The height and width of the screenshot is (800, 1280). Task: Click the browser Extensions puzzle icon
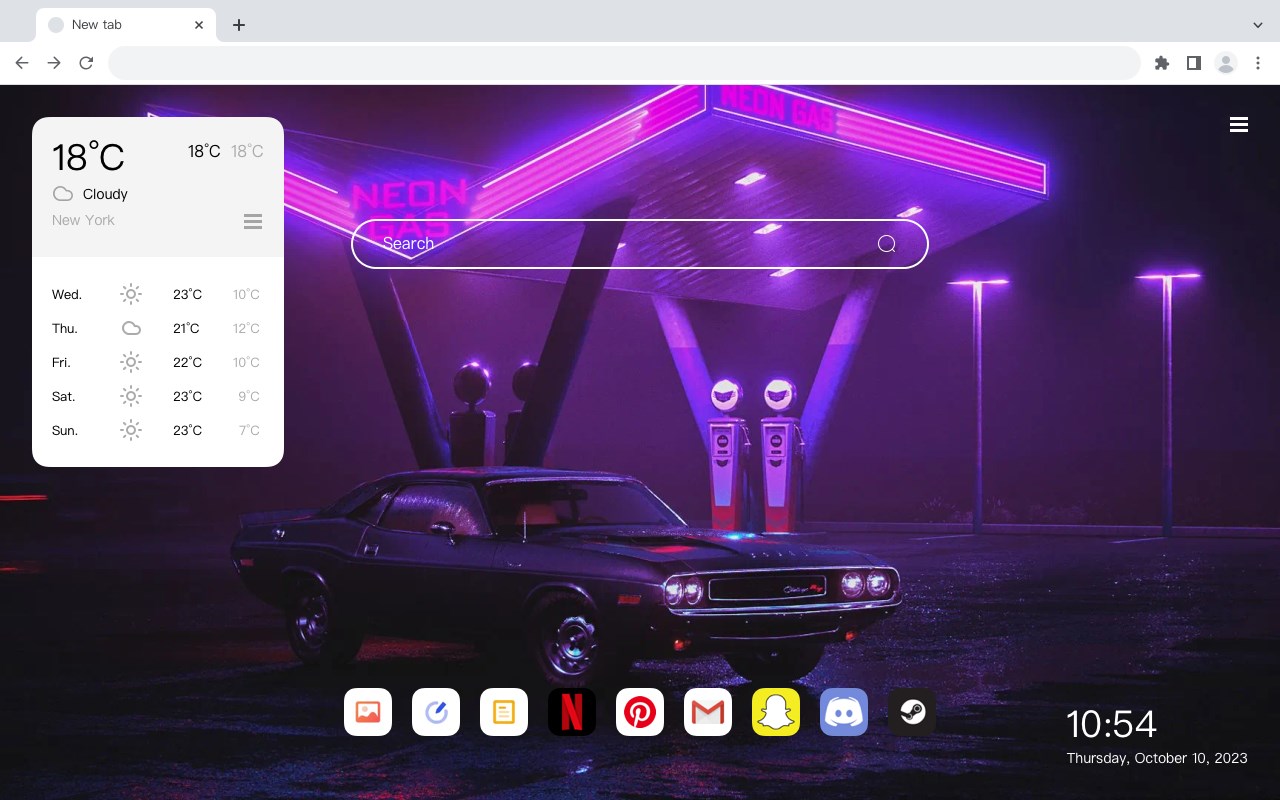click(1161, 63)
